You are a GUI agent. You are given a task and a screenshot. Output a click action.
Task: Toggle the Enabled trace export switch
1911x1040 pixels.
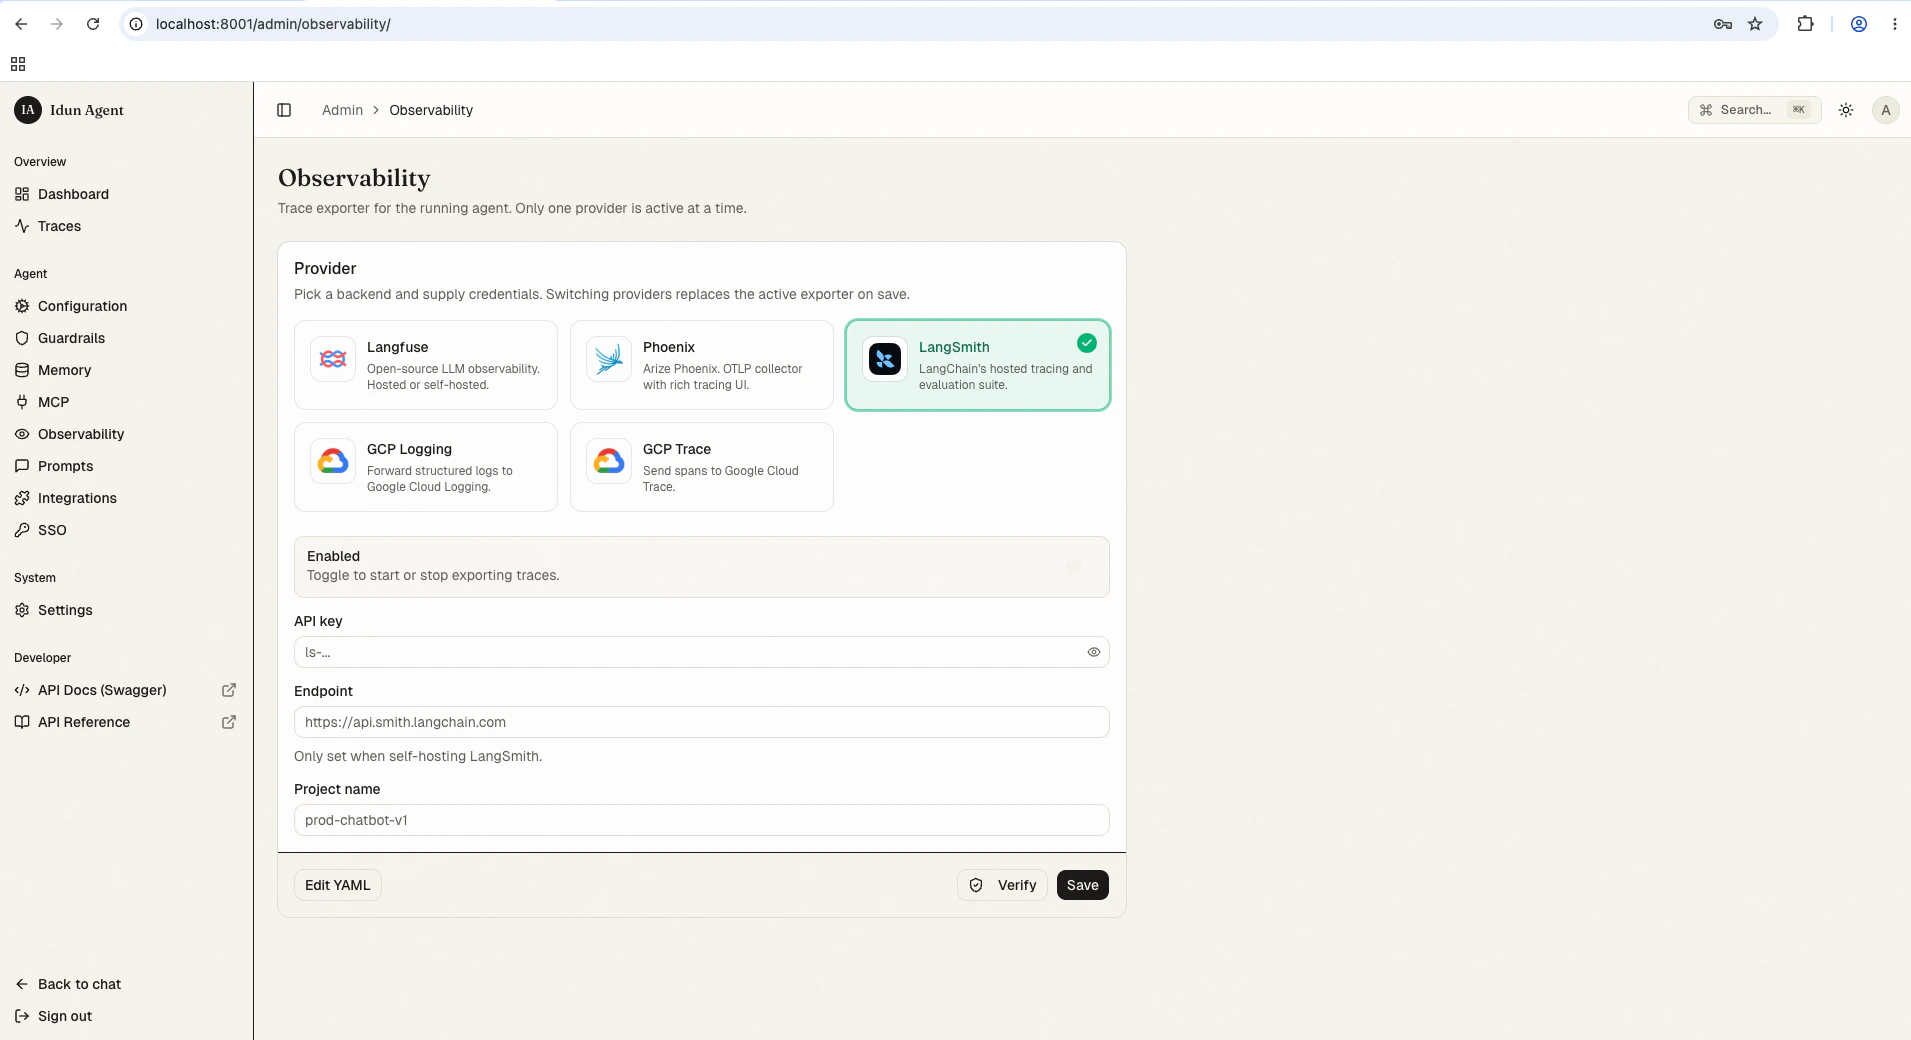1080,567
